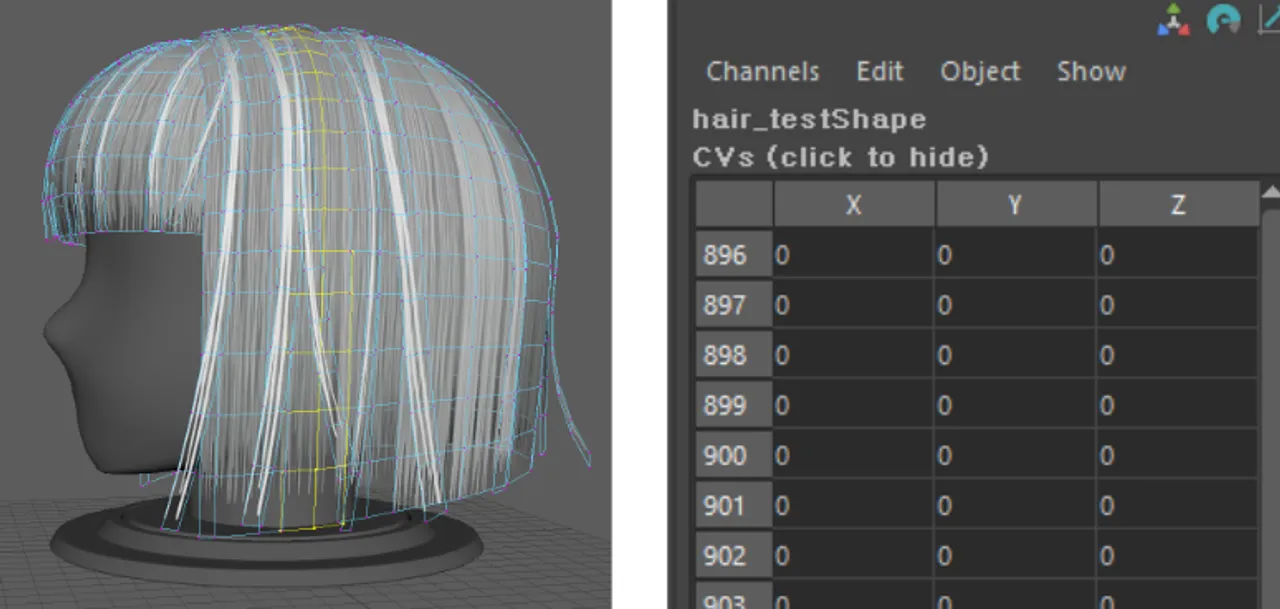Click the Z value field of CV 901
Screen dimensions: 1280x609
[x=1177, y=506]
